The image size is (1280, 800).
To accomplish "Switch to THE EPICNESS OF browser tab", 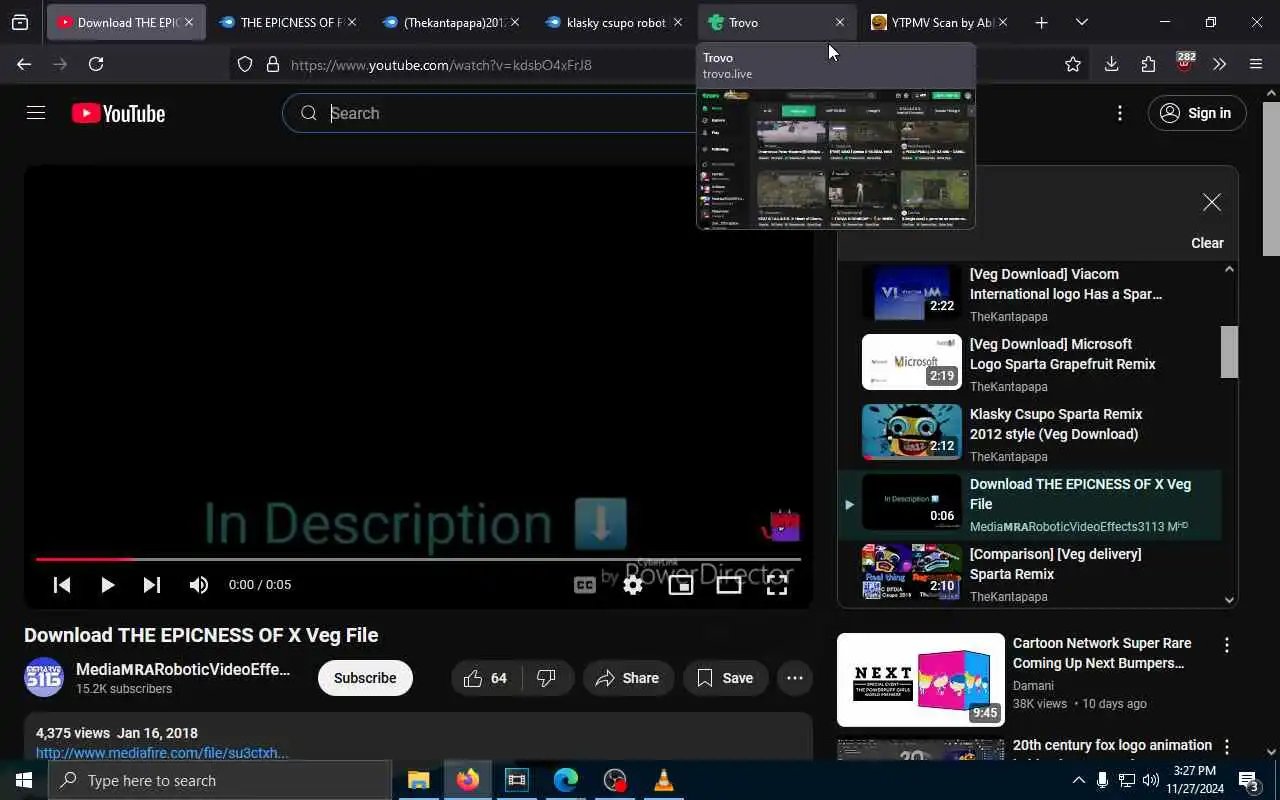I will [288, 22].
